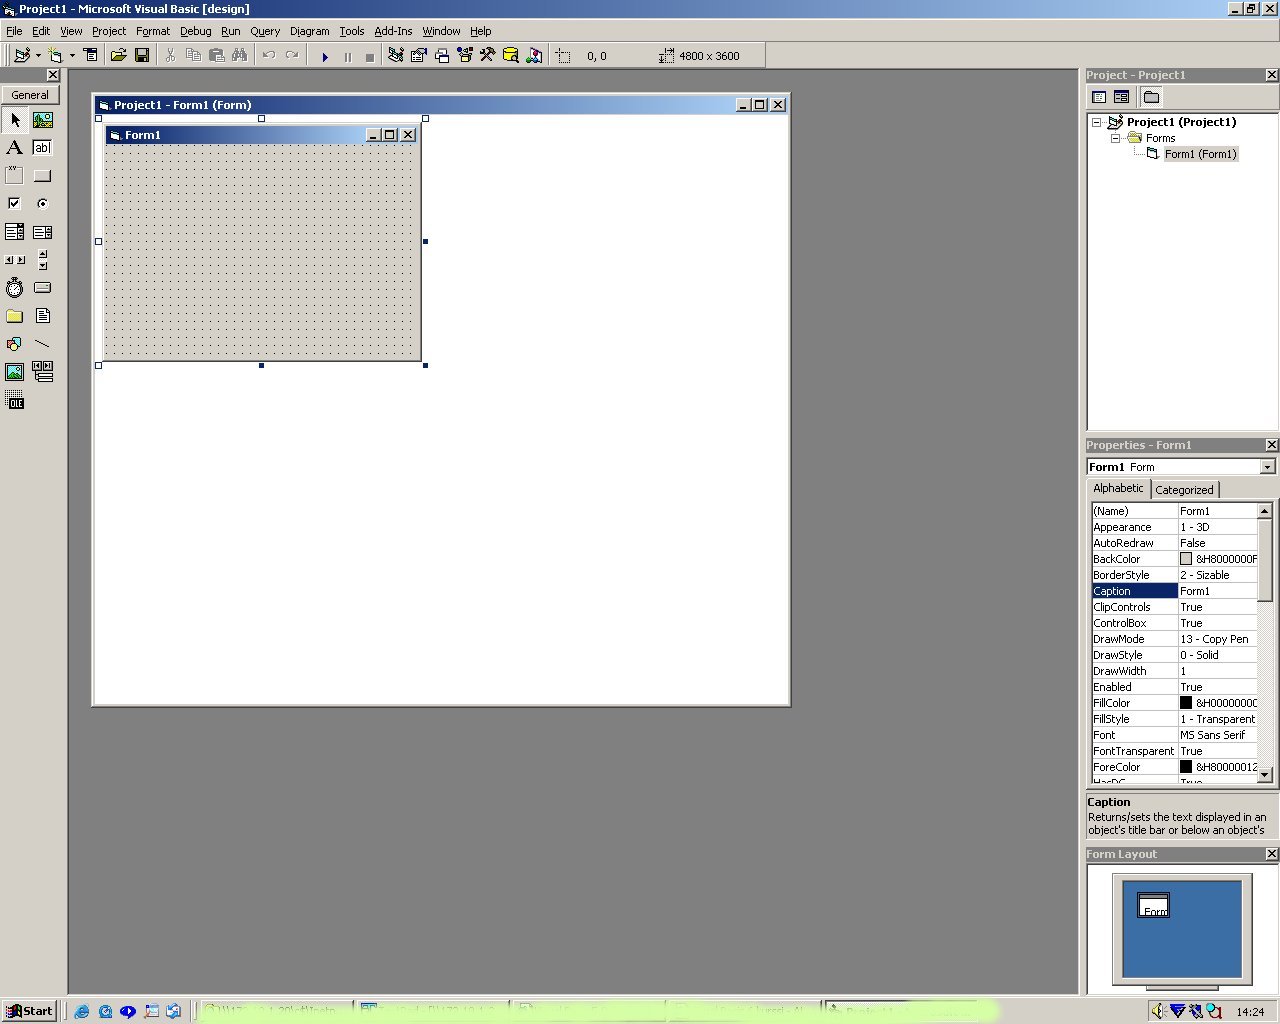The image size is (1280, 1024).
Task: Open the Add Form dropdown arrow
Action: (x=72, y=56)
